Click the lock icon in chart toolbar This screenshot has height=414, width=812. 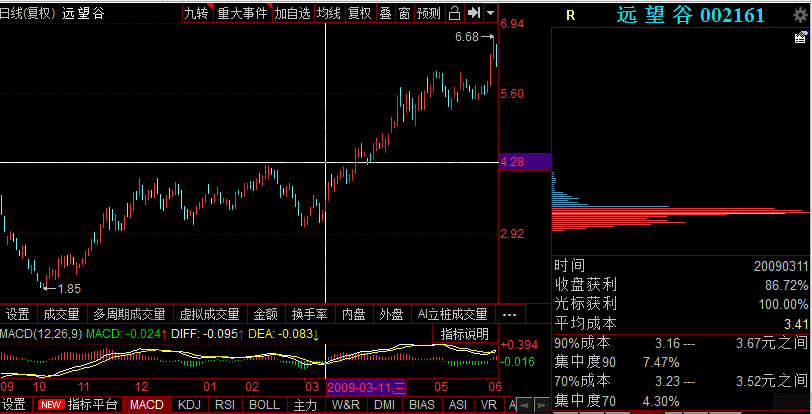click(454, 13)
